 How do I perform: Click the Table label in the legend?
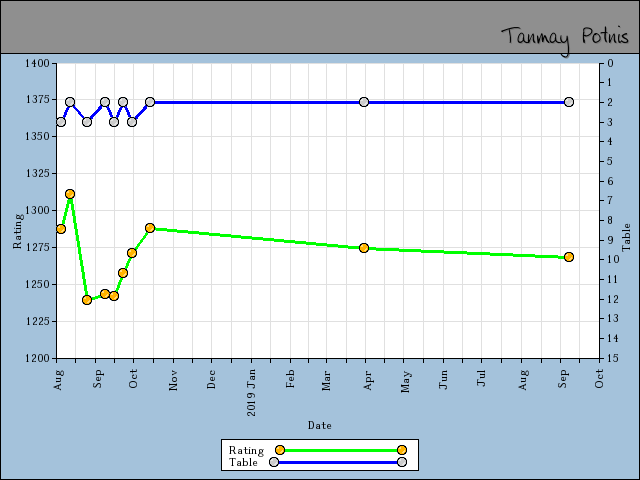(243, 462)
